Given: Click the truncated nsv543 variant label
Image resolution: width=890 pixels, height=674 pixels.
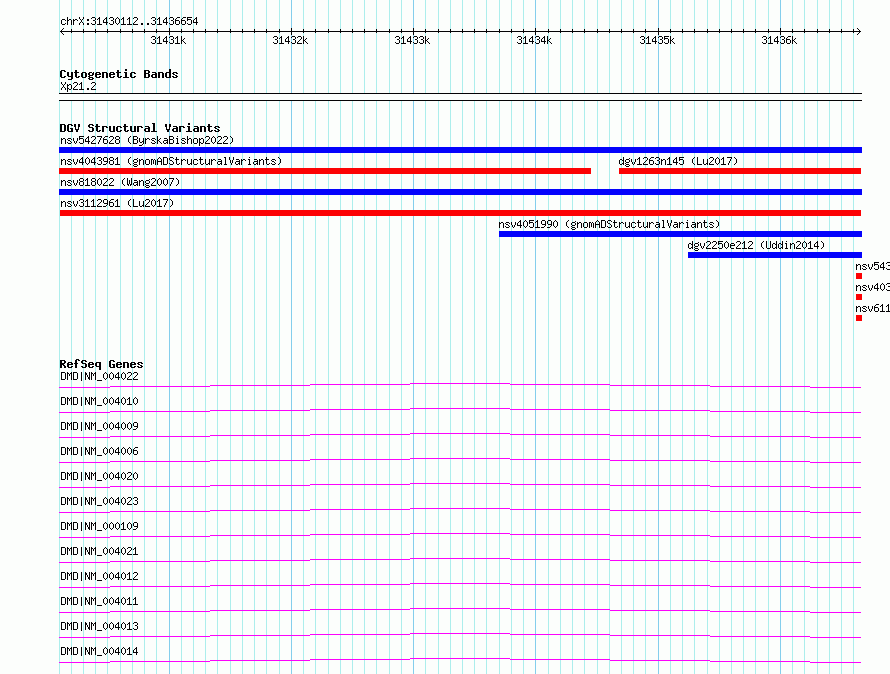Looking at the screenshot, I should [x=872, y=266].
